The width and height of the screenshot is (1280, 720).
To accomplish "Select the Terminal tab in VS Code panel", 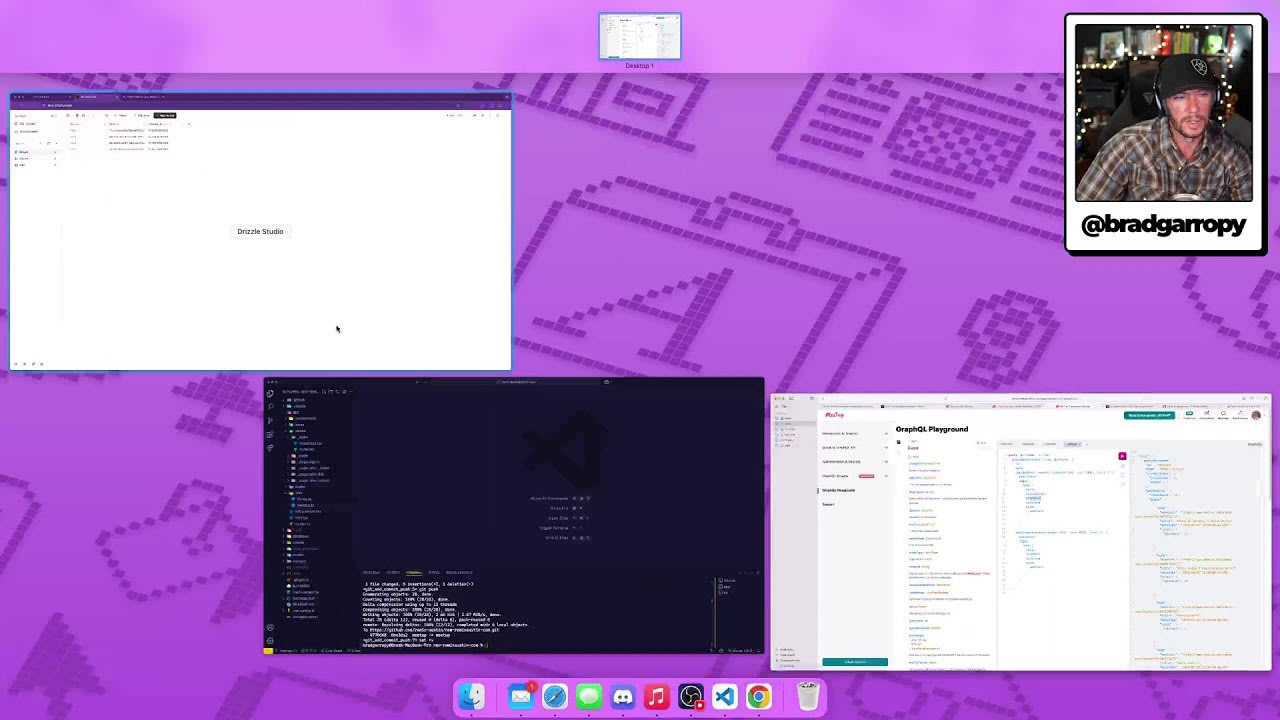I will click(x=414, y=573).
